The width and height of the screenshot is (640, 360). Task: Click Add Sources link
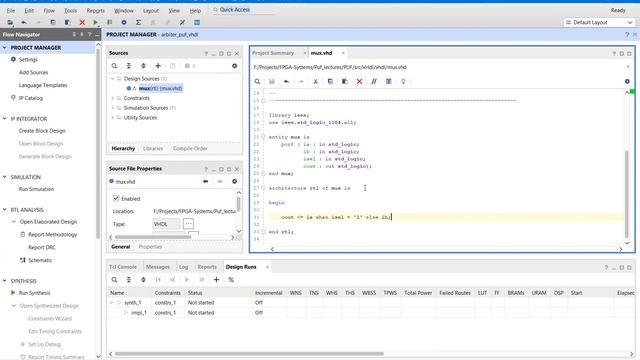33,72
